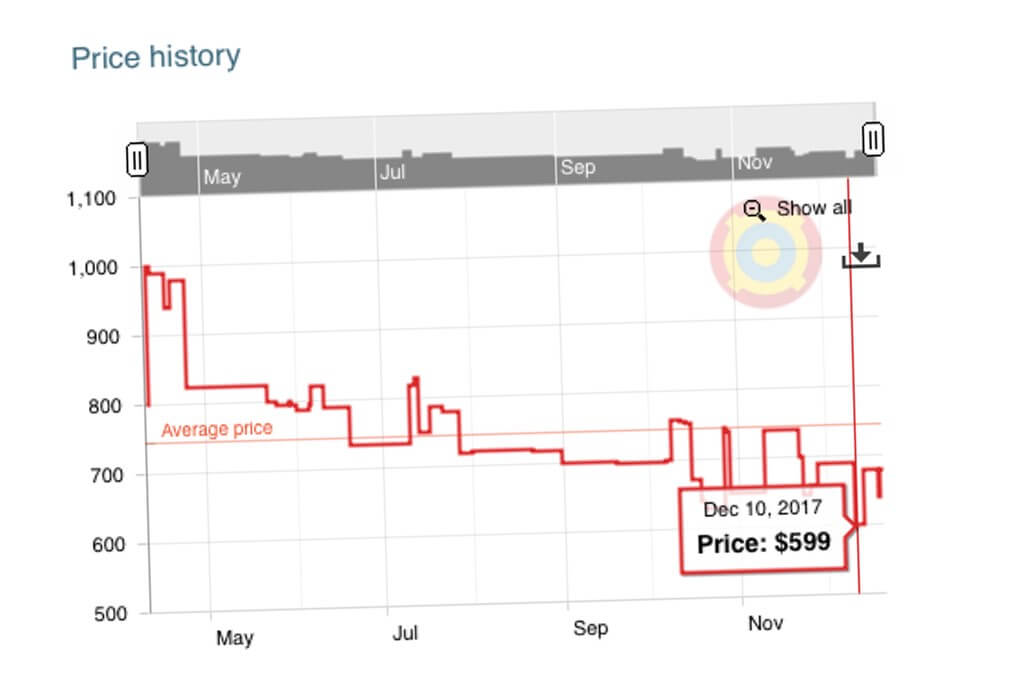Screen dimensions: 1024x684
Task: Click the May label in the navigator strip
Action: 222,177
